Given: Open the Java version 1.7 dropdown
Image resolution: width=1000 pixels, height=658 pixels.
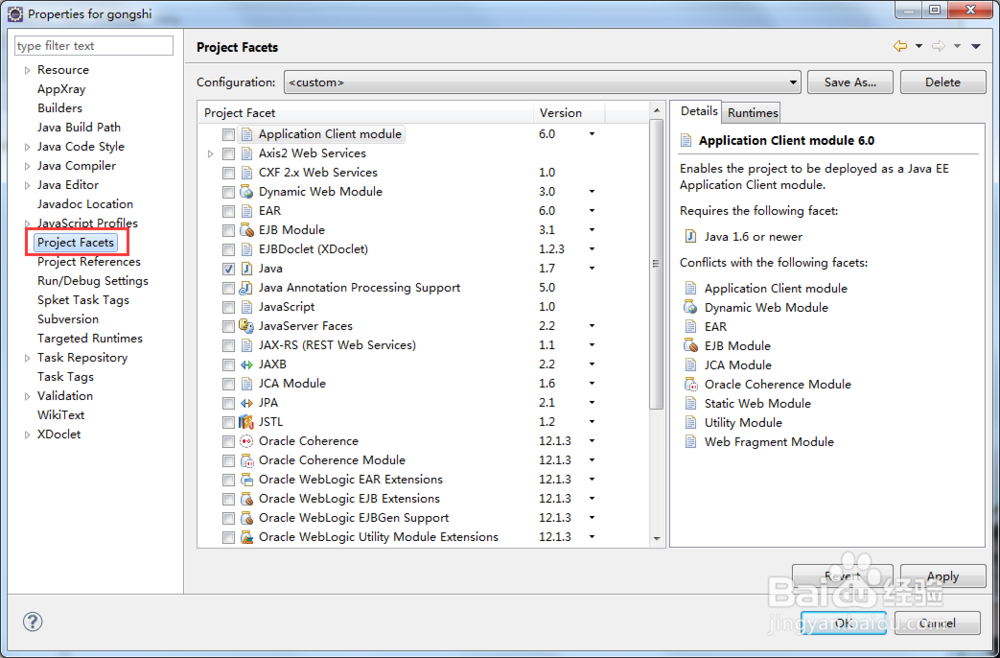Looking at the screenshot, I should (592, 268).
